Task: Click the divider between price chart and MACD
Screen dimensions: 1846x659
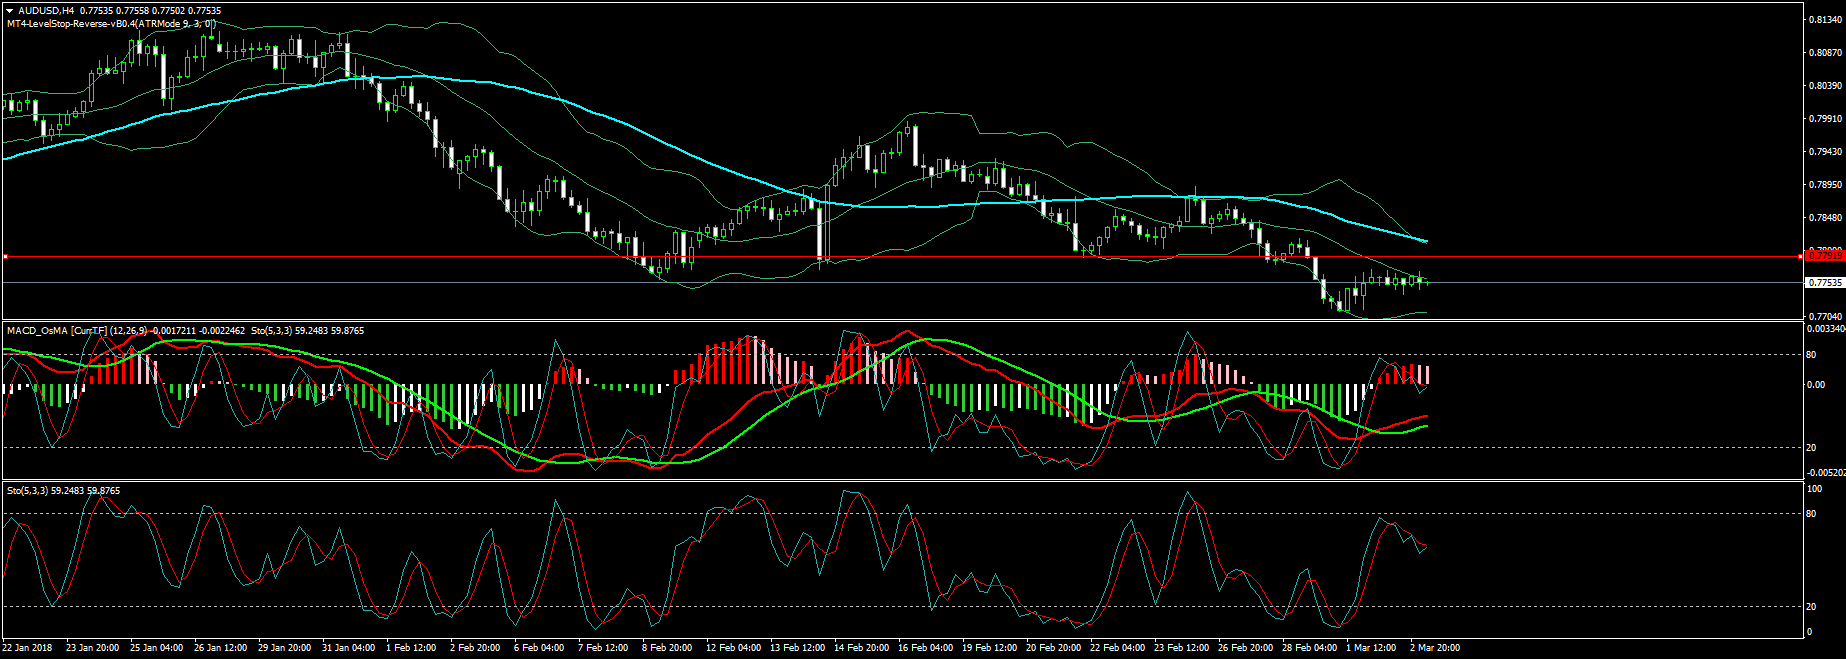Action: [900, 321]
